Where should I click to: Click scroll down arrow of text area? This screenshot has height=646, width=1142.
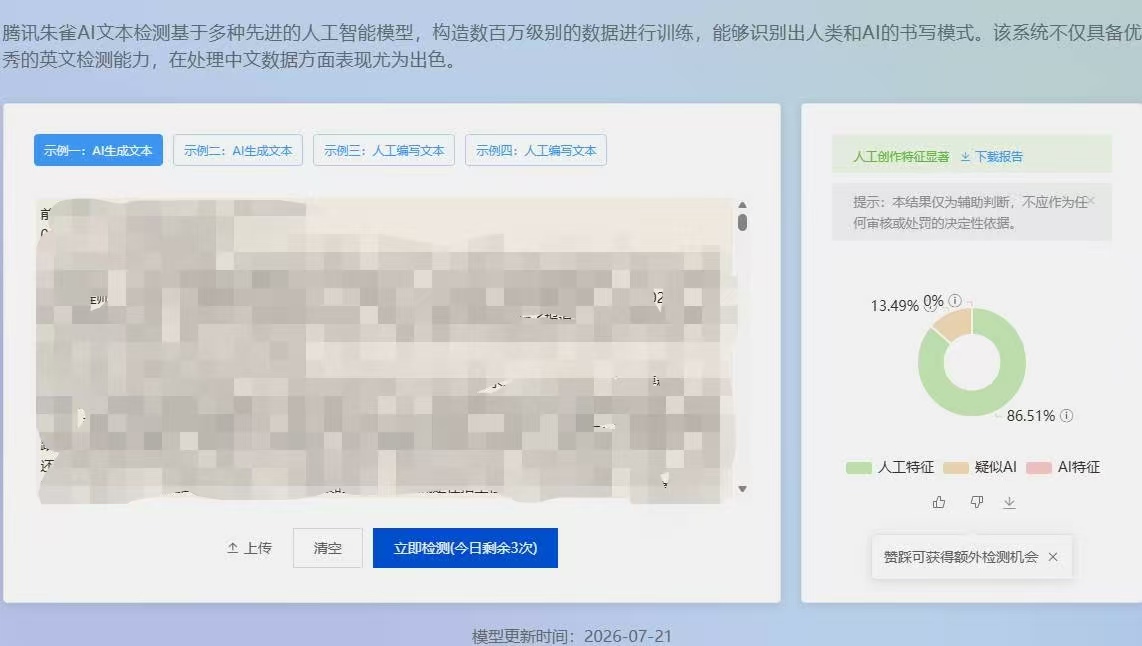(x=742, y=489)
